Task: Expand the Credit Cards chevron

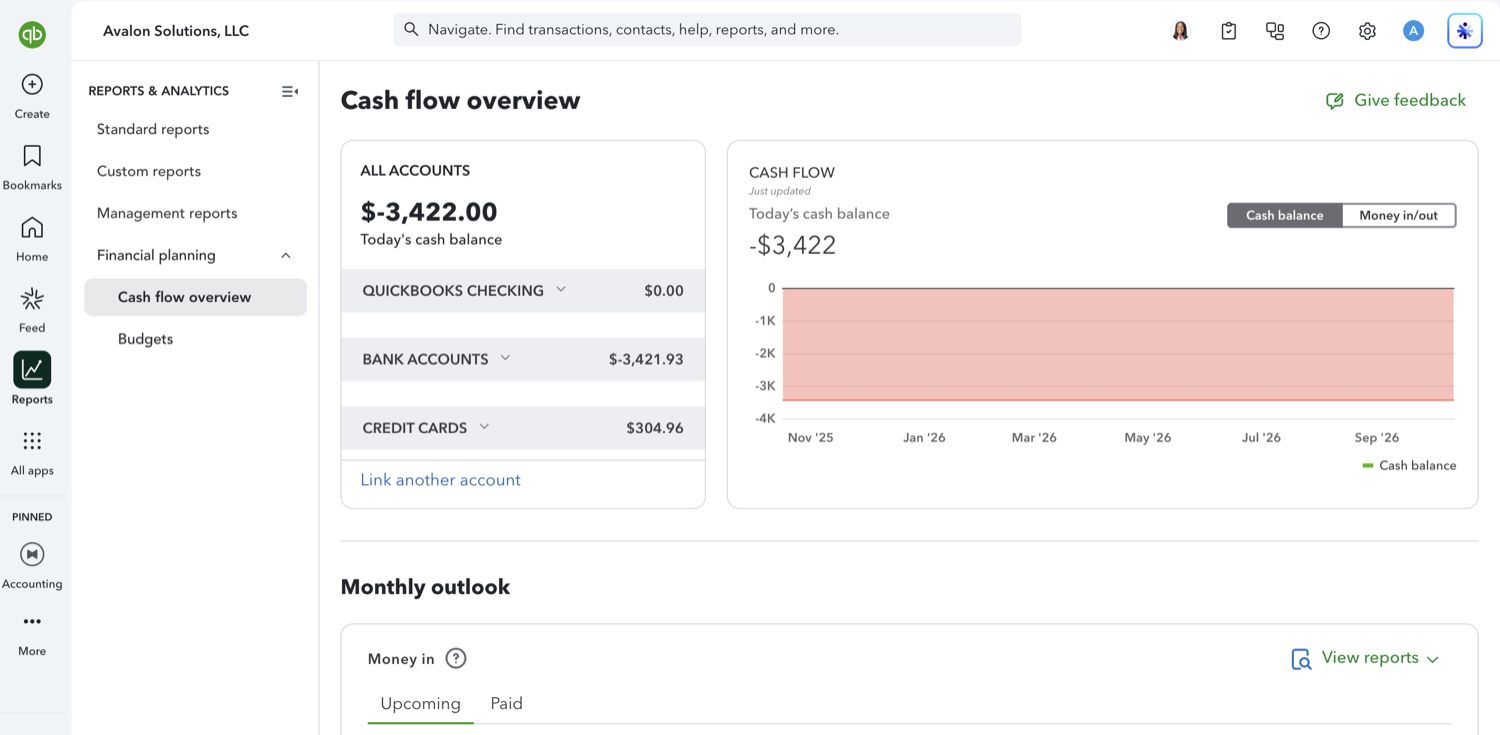Action: point(484,427)
